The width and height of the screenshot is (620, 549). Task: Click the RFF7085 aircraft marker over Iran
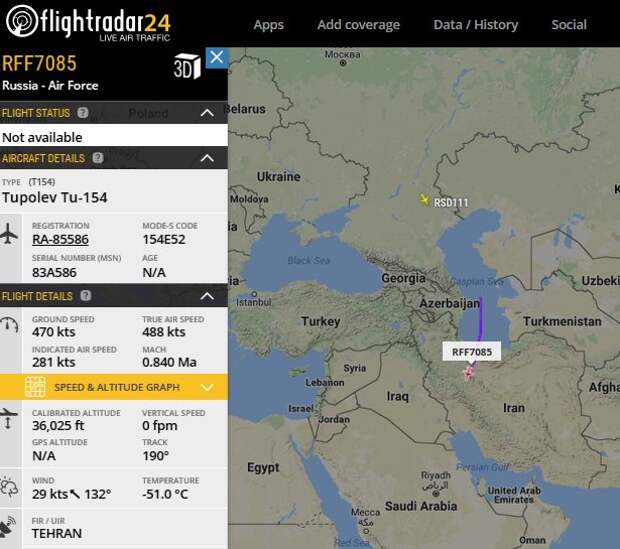coord(468,373)
